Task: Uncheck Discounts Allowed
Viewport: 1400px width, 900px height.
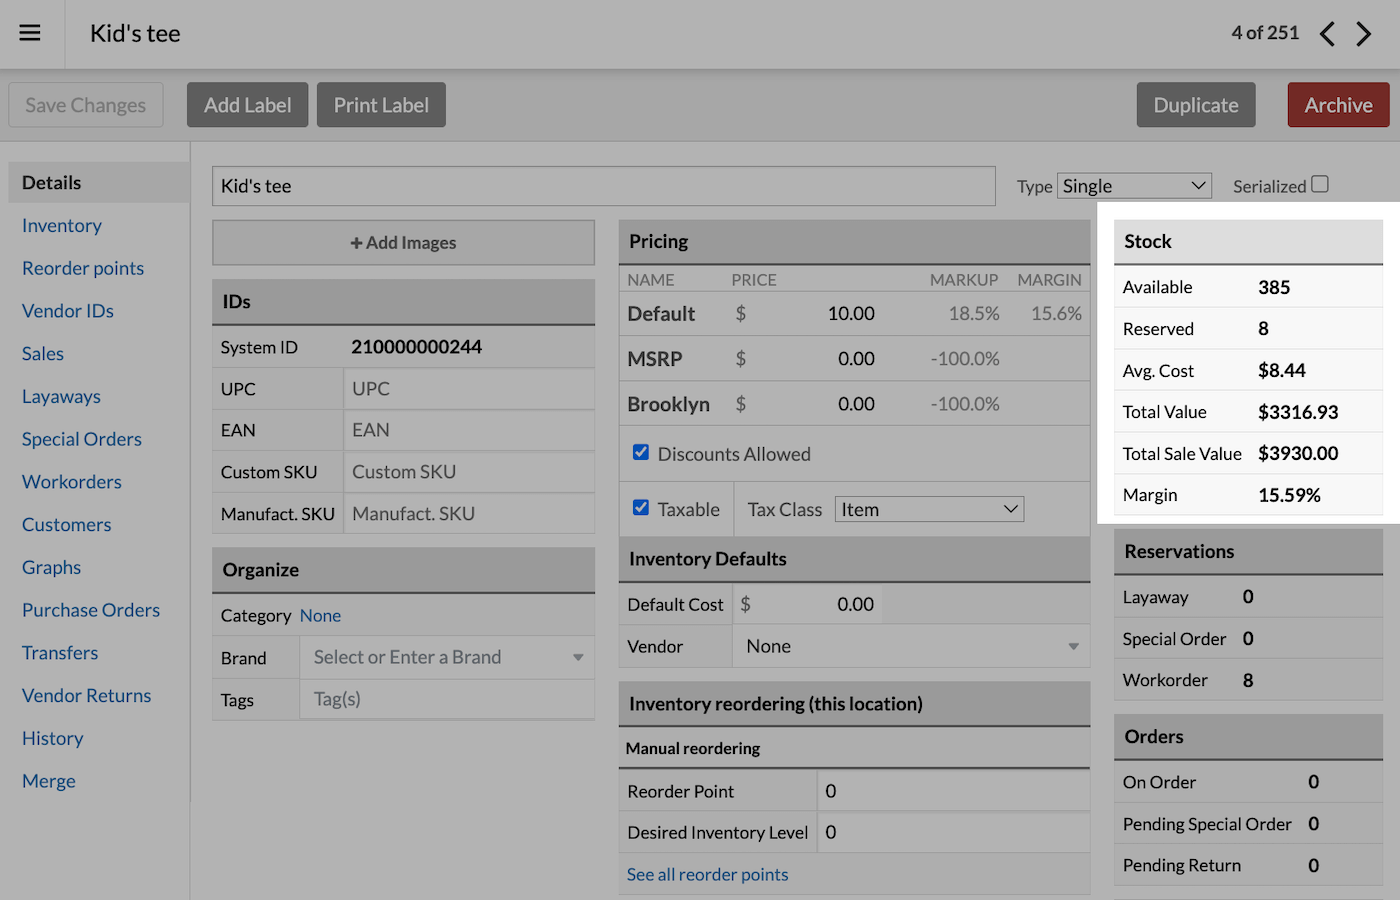Action: coord(641,453)
